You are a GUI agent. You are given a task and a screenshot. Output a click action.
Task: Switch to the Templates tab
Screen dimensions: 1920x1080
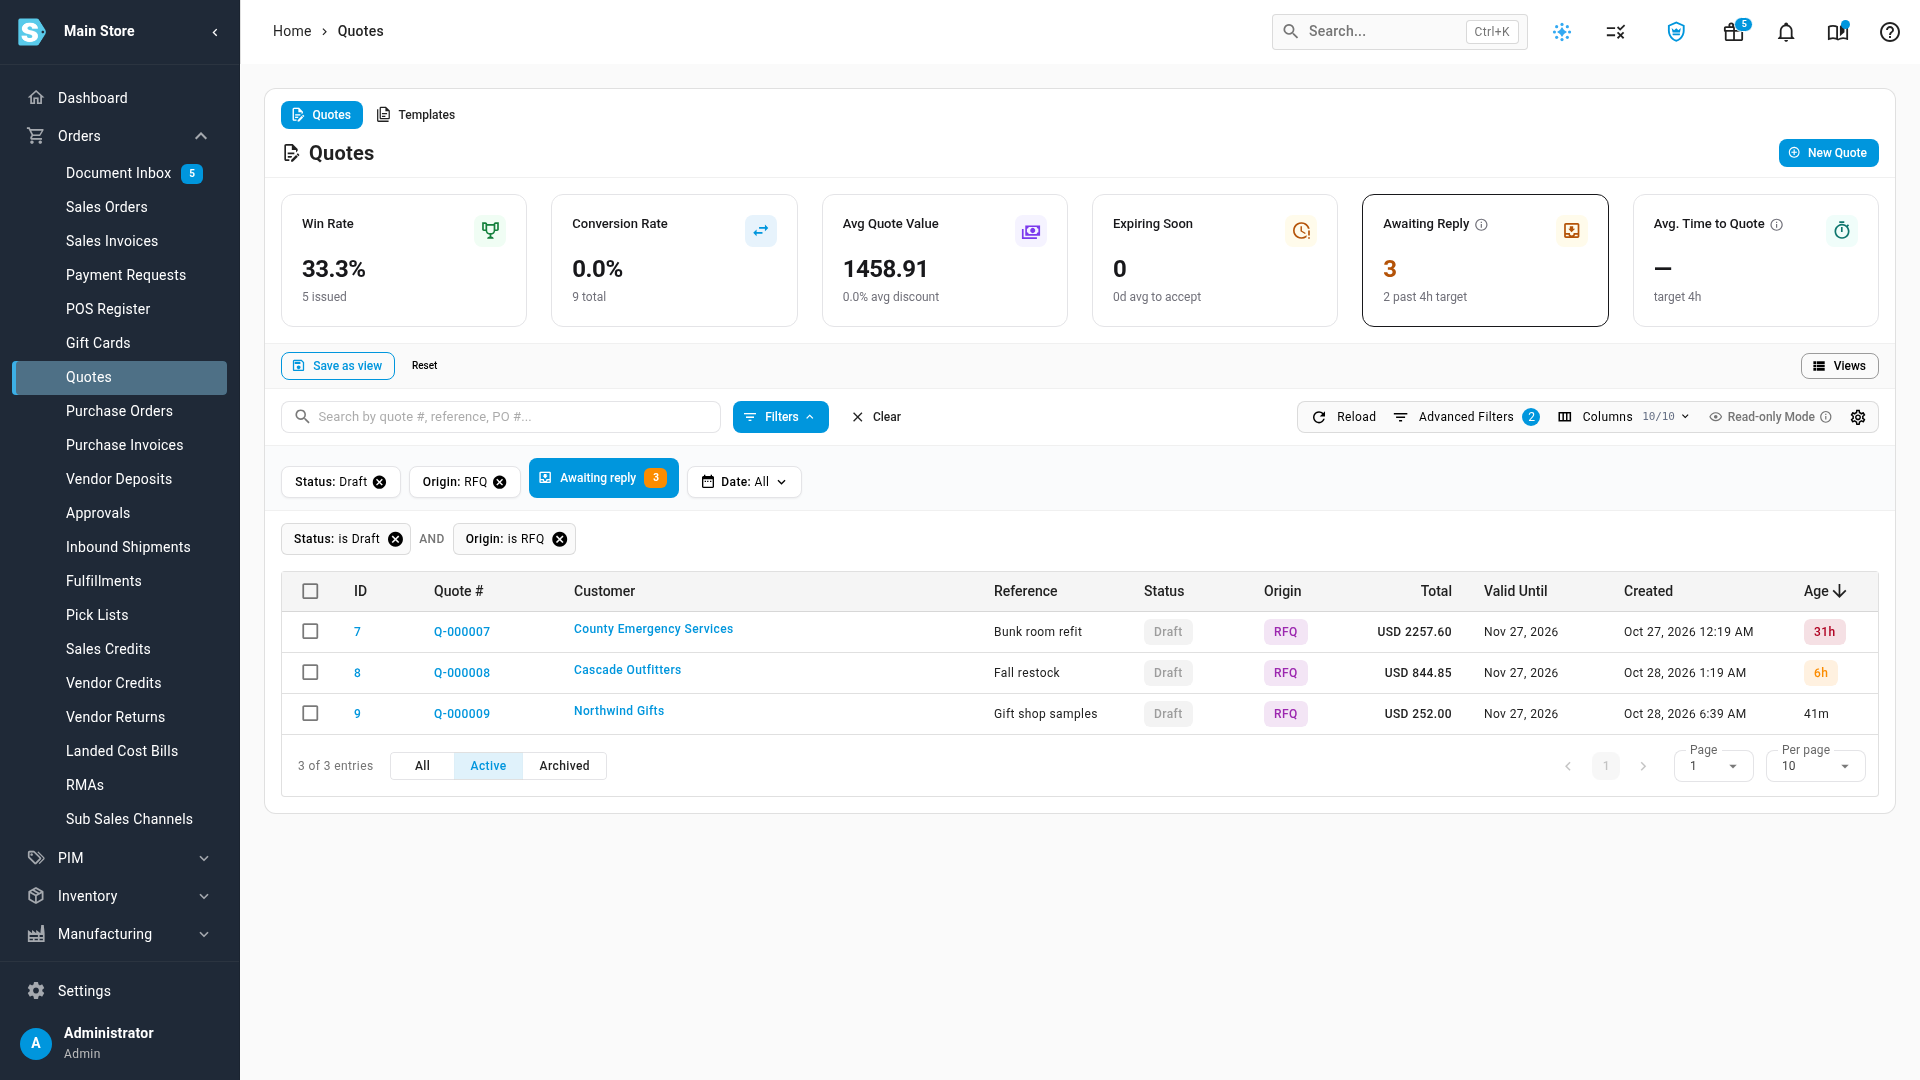point(416,115)
